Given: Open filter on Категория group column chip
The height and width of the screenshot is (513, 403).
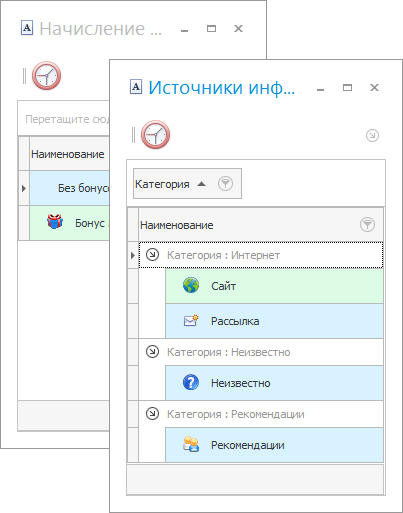Looking at the screenshot, I should (225, 183).
